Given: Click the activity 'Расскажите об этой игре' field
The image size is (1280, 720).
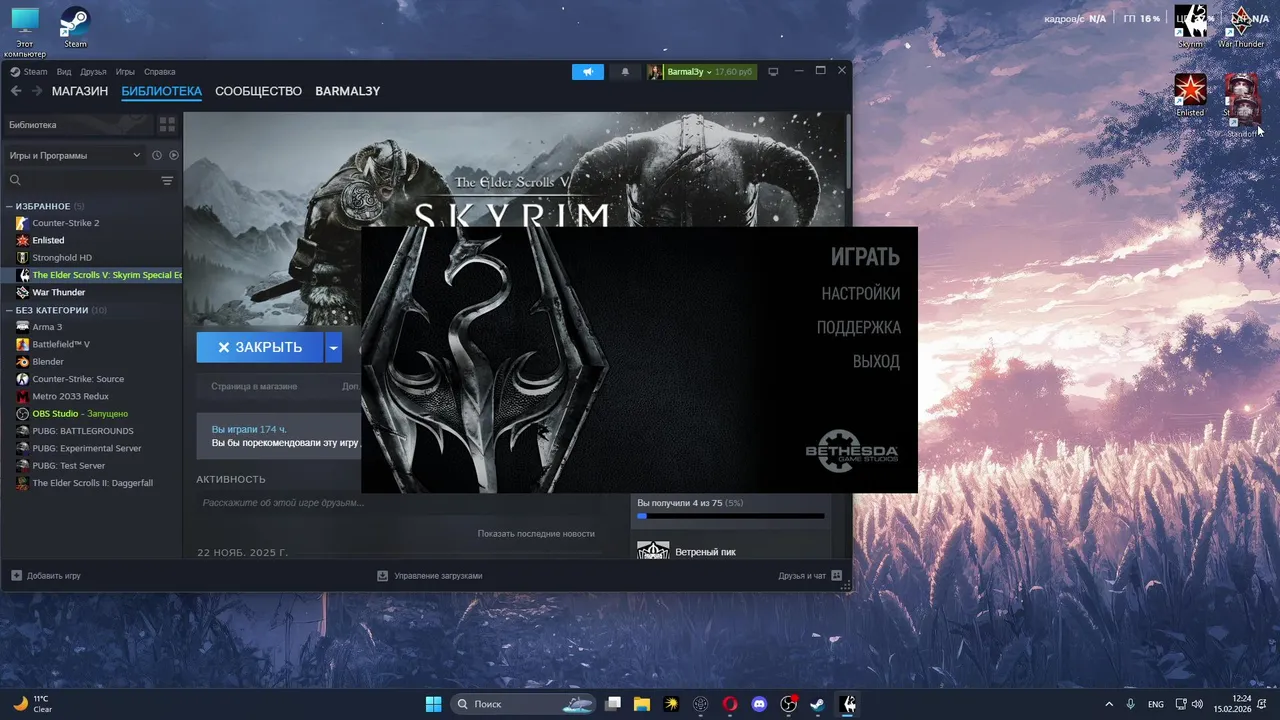Looking at the screenshot, I should coord(282,503).
